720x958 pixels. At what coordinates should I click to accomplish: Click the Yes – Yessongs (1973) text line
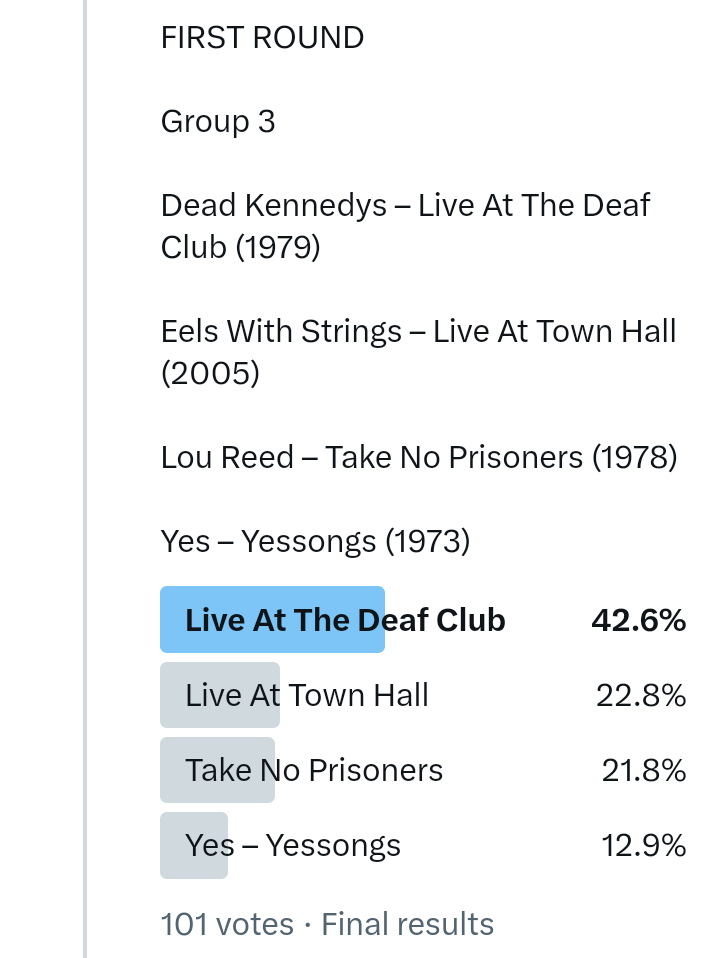tap(315, 542)
